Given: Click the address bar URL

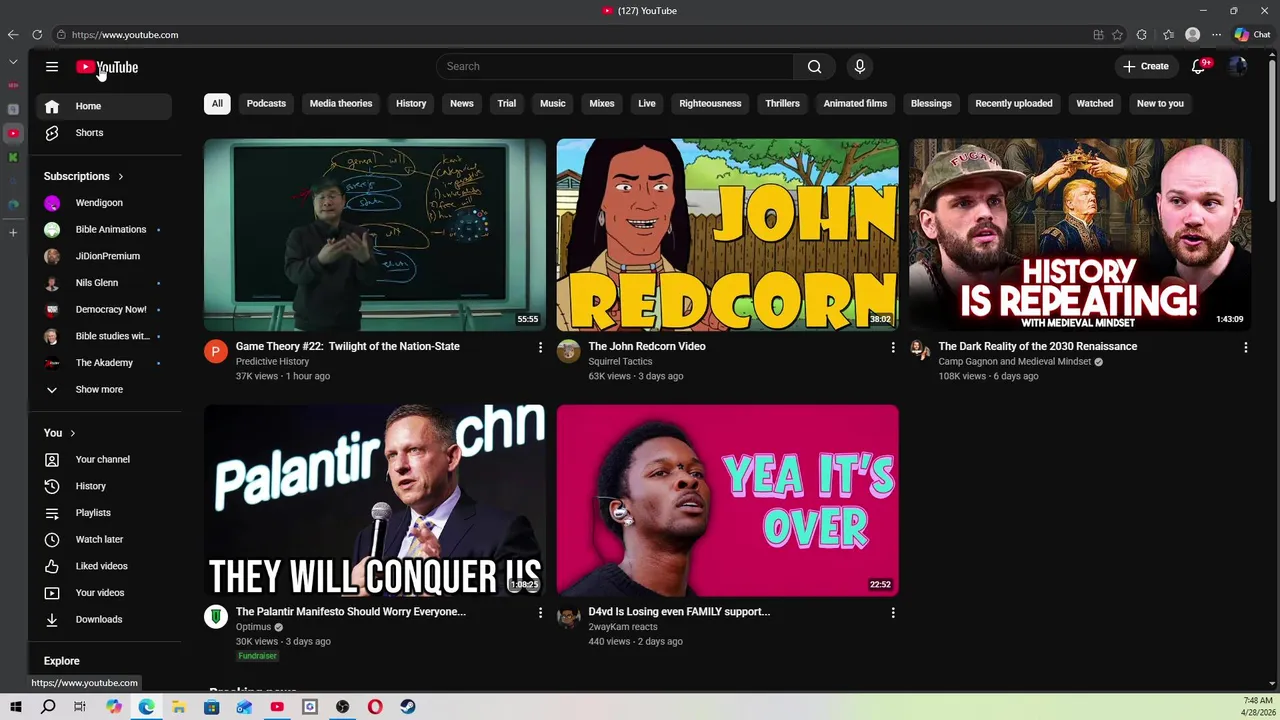Looking at the screenshot, I should pyautogui.click(x=125, y=35).
